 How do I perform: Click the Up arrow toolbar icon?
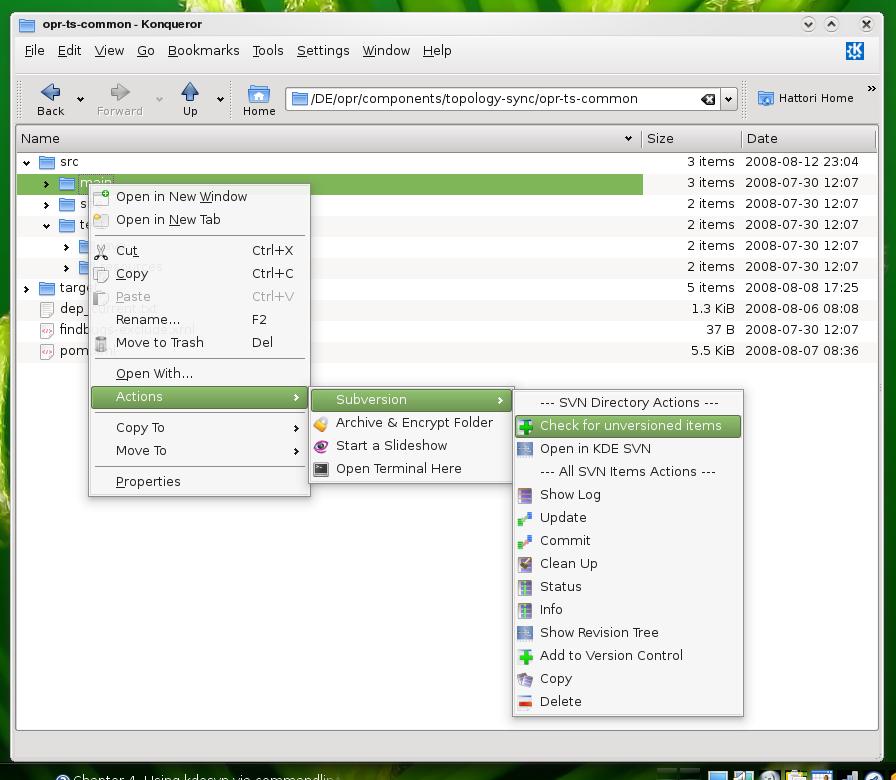tap(190, 92)
